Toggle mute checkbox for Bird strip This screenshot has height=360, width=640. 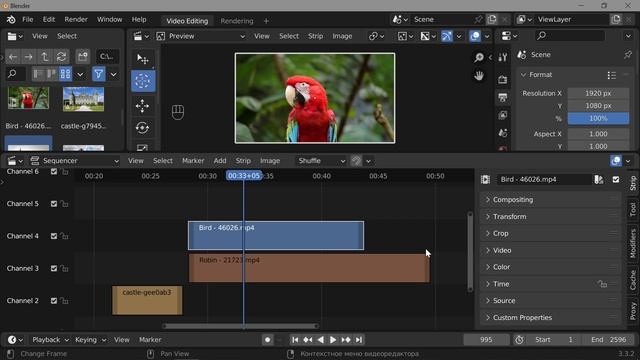pos(616,179)
